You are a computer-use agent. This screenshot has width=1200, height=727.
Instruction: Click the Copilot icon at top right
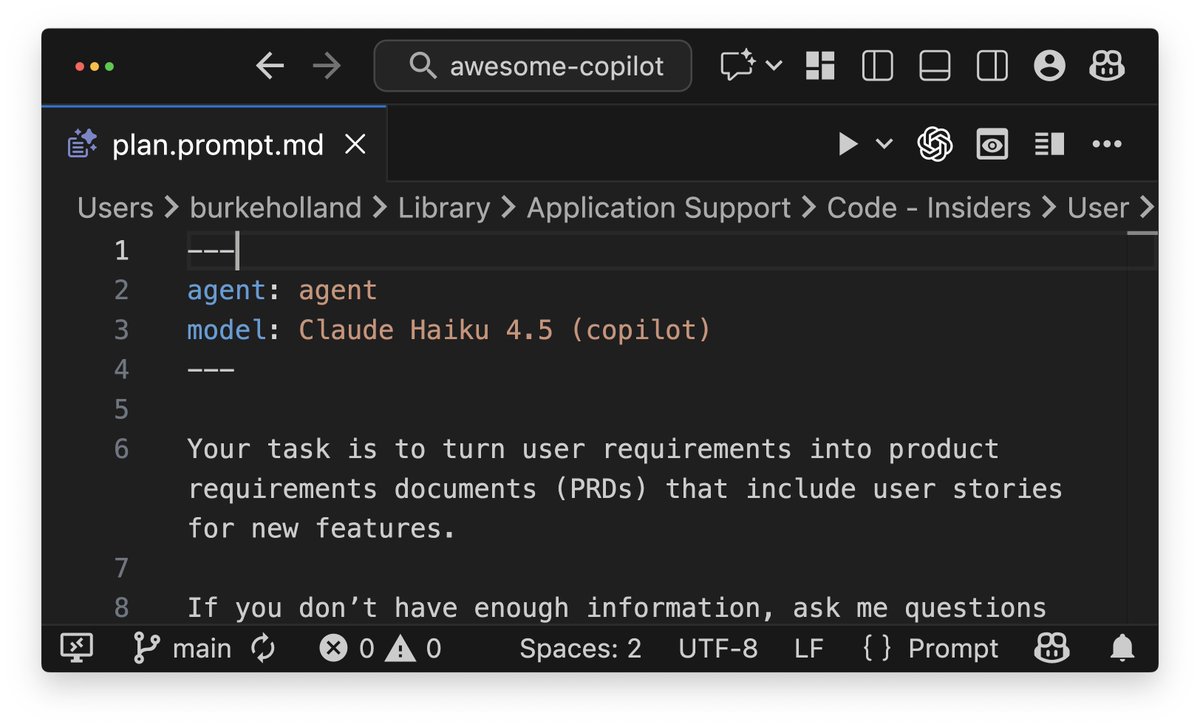coord(1107,67)
